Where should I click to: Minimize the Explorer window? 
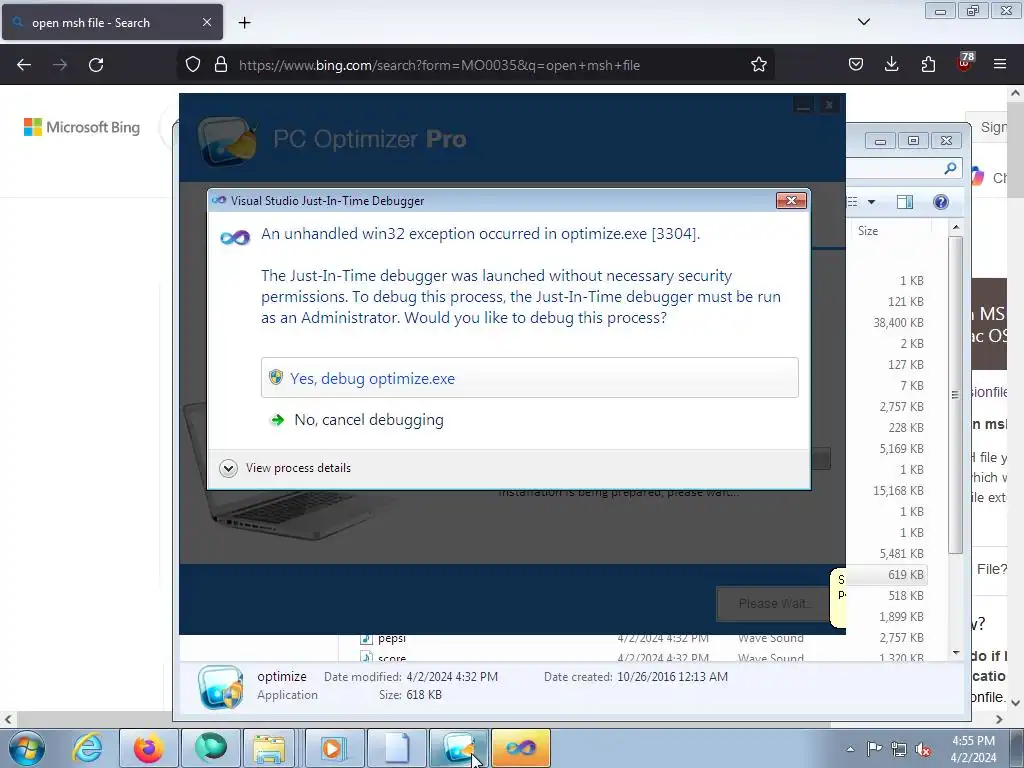pyautogui.click(x=880, y=141)
